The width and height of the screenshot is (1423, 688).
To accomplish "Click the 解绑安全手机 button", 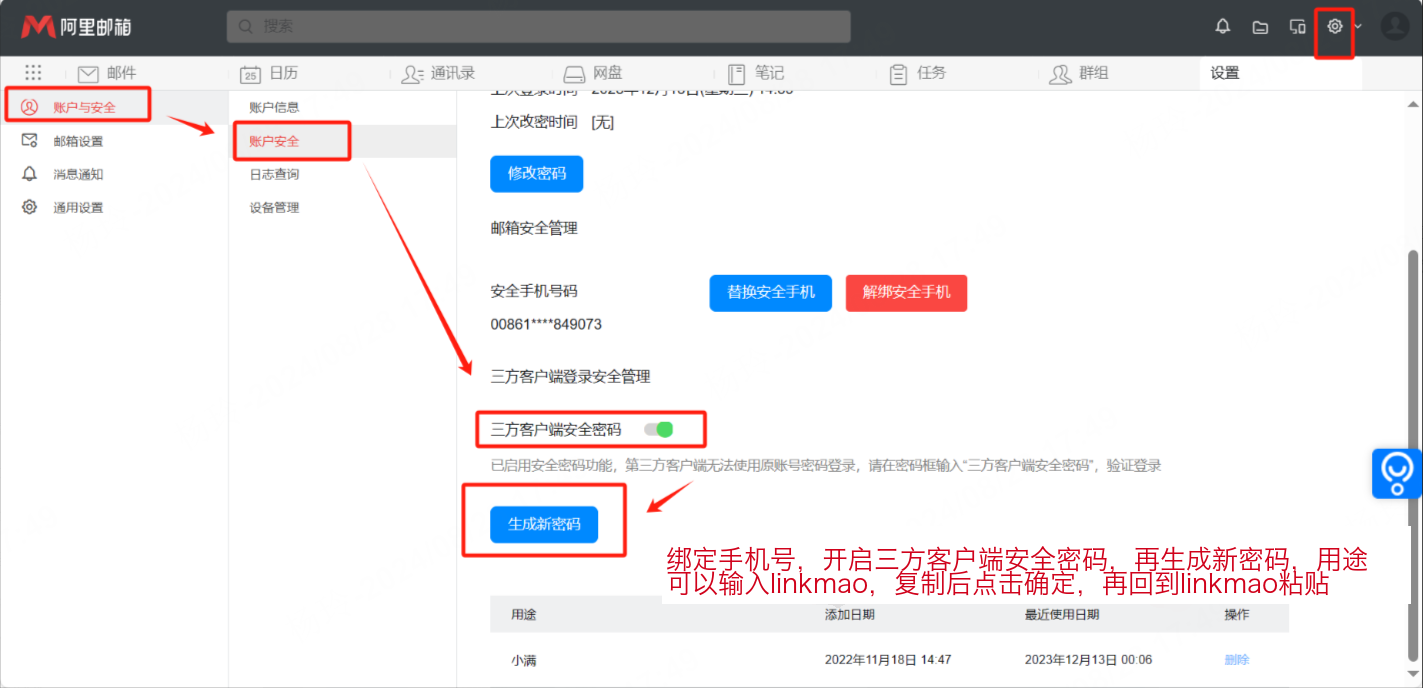I will click(x=906, y=293).
